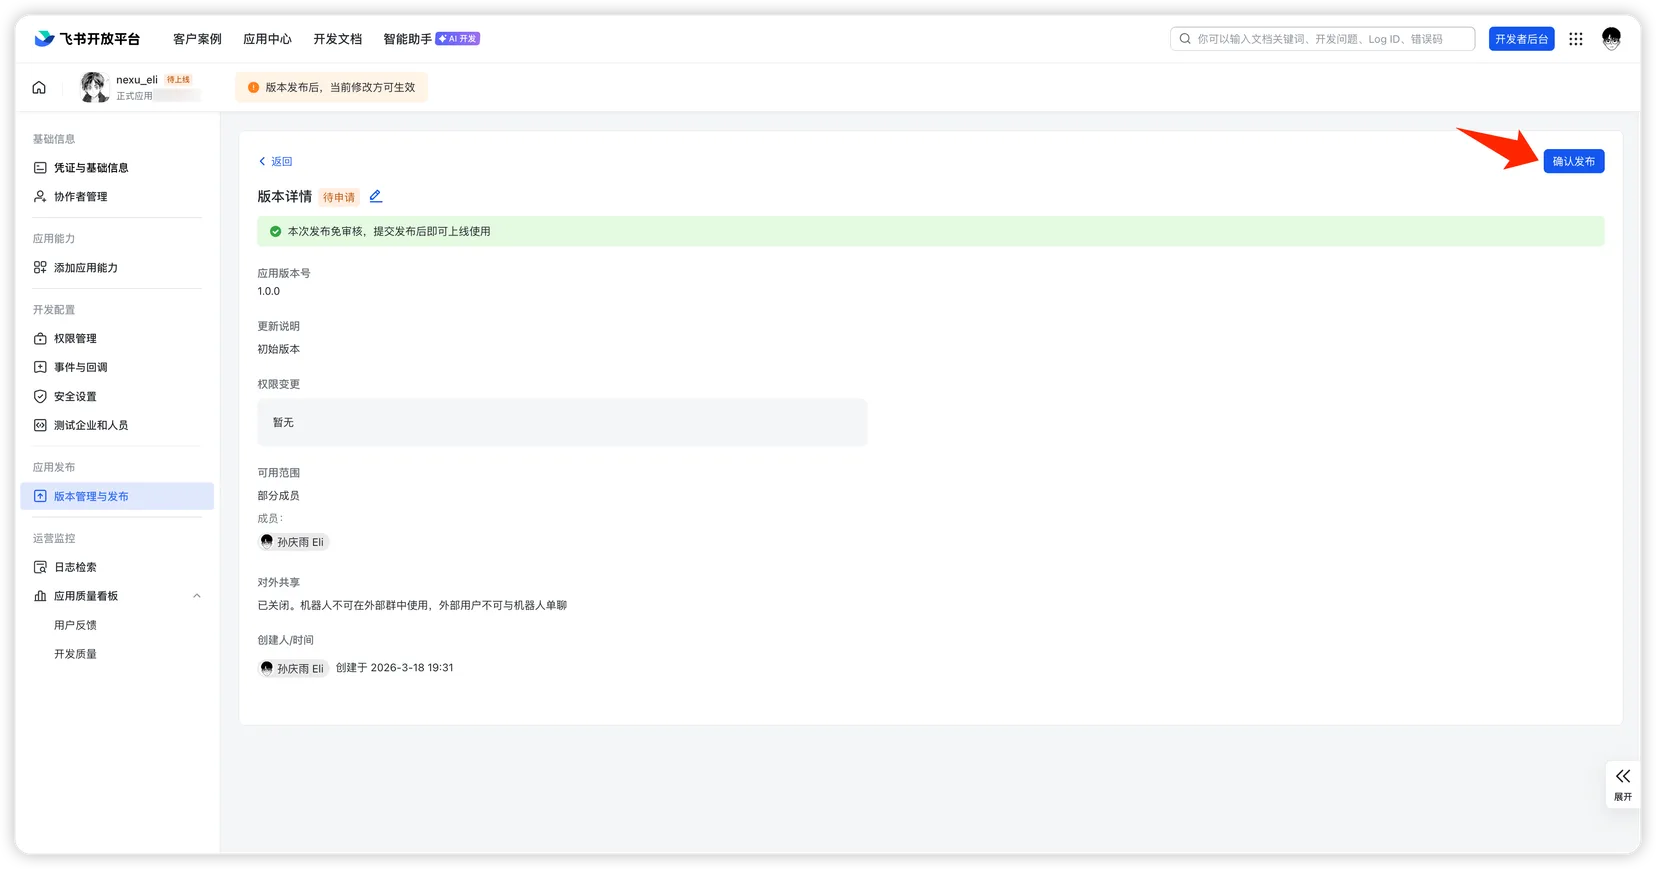Open 智能助手 AI 开发 menu item

pyautogui.click(x=431, y=39)
